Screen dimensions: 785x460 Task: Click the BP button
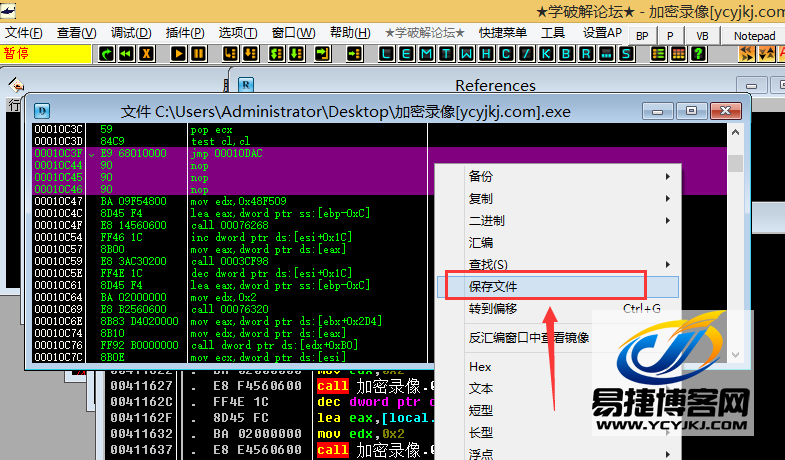642,35
